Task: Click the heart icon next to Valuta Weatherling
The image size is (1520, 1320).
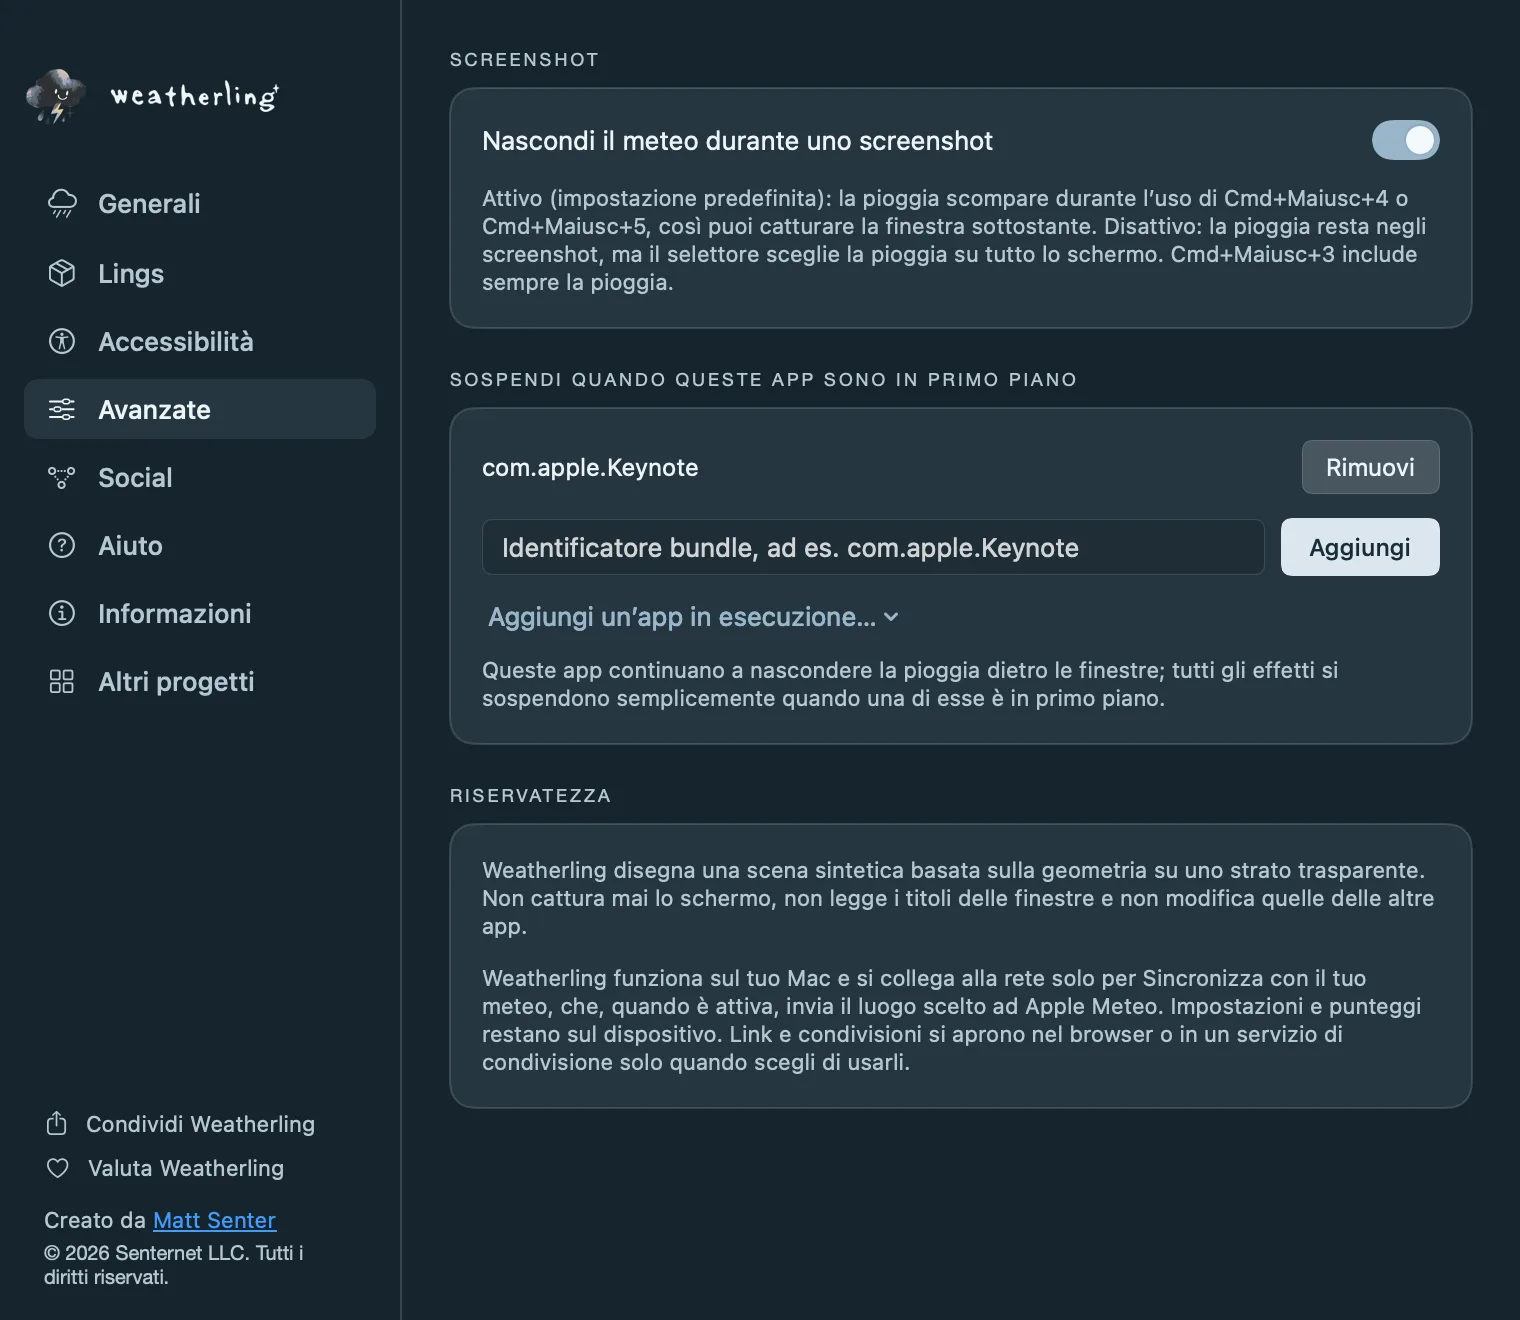Action: coord(58,1168)
